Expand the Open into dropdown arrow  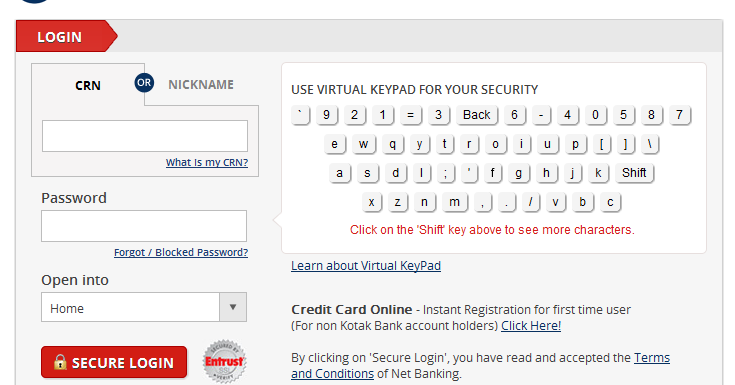pyautogui.click(x=233, y=307)
